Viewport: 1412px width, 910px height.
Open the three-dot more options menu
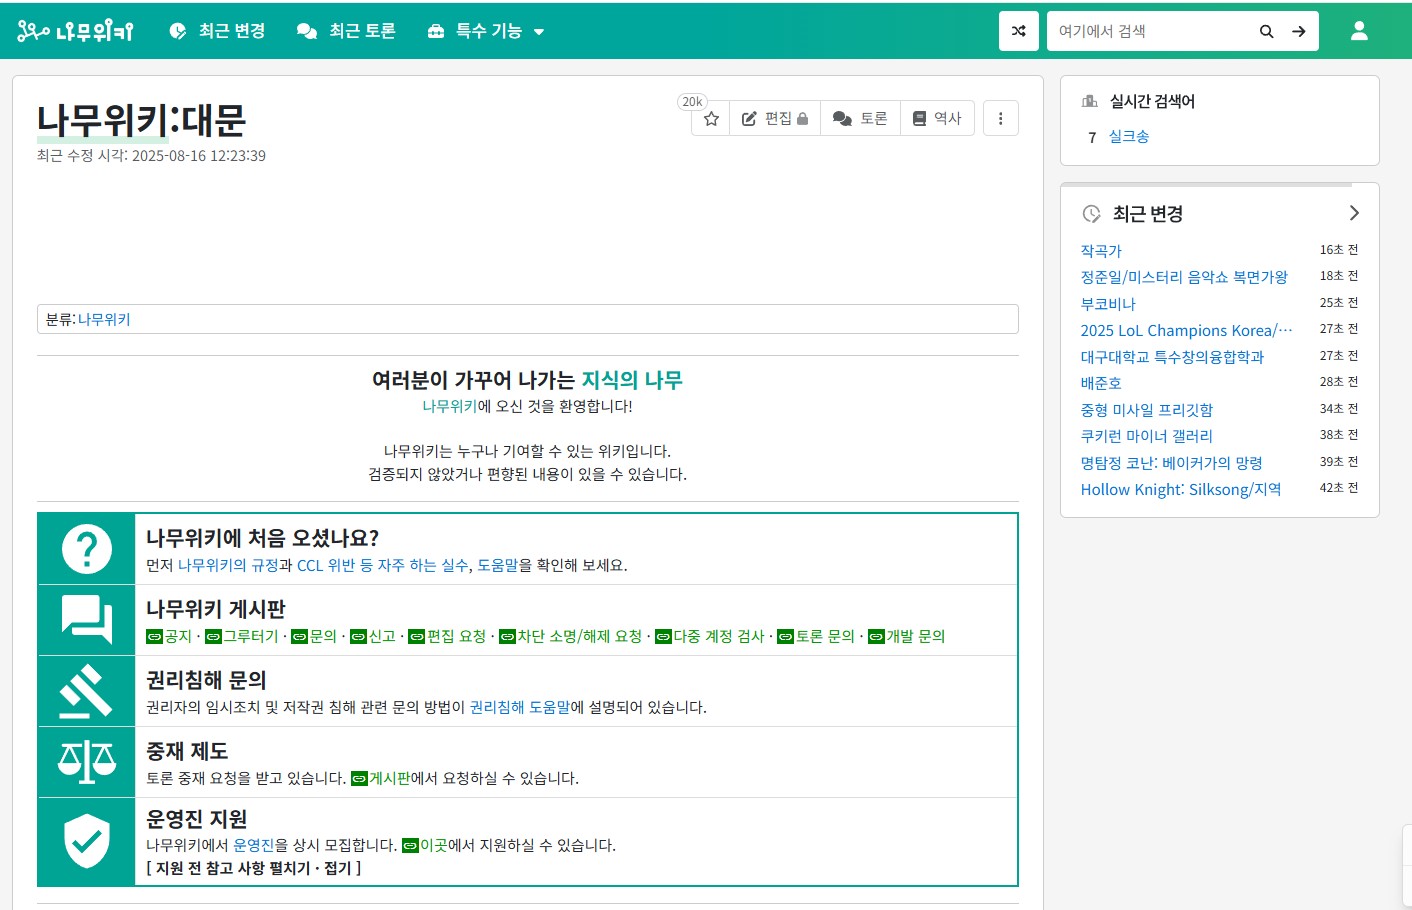point(1000,119)
